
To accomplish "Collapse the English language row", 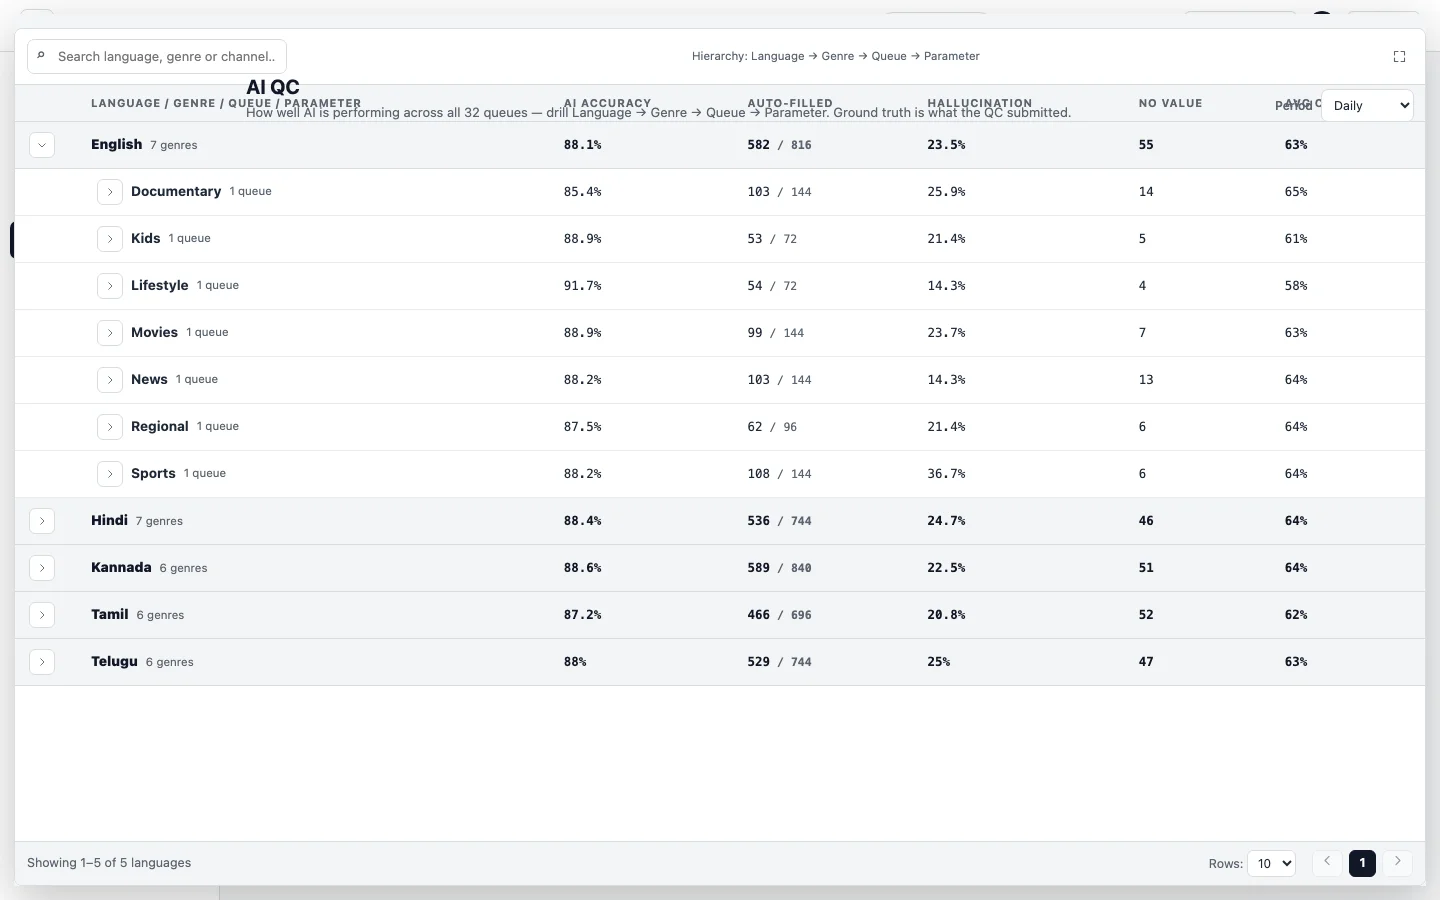I will pos(42,145).
